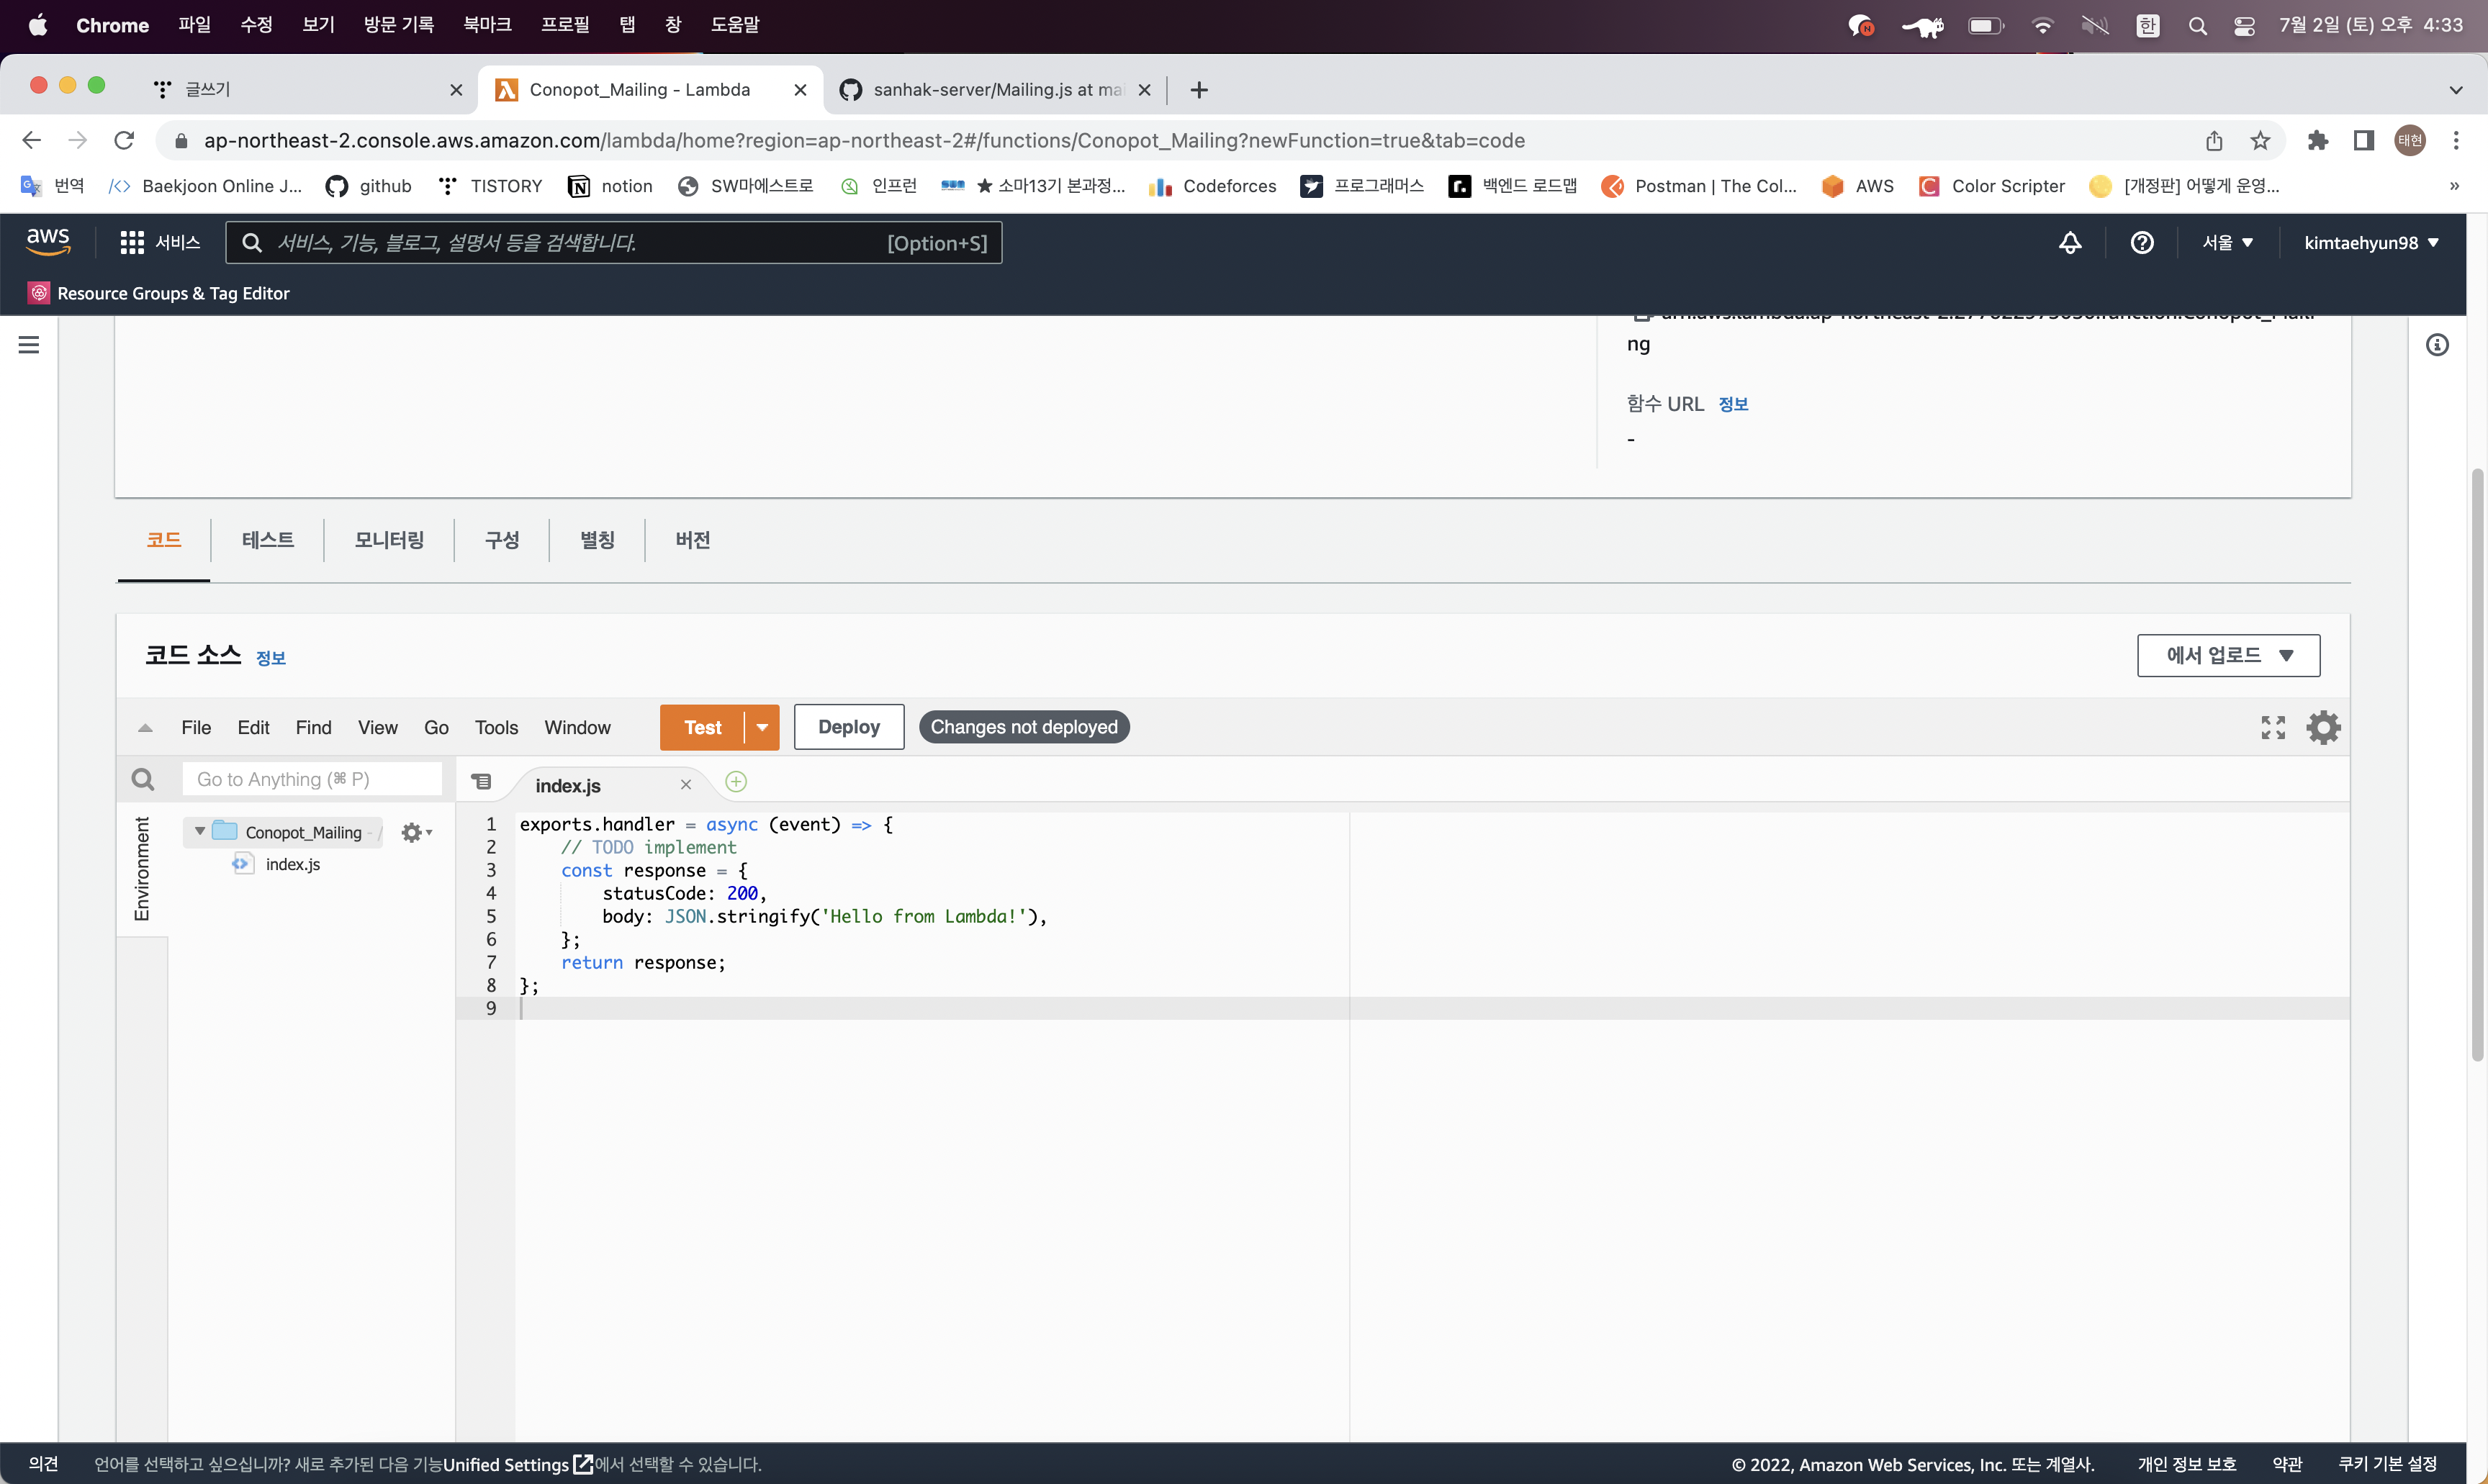Click the editor search magnifier icon

[x=143, y=779]
